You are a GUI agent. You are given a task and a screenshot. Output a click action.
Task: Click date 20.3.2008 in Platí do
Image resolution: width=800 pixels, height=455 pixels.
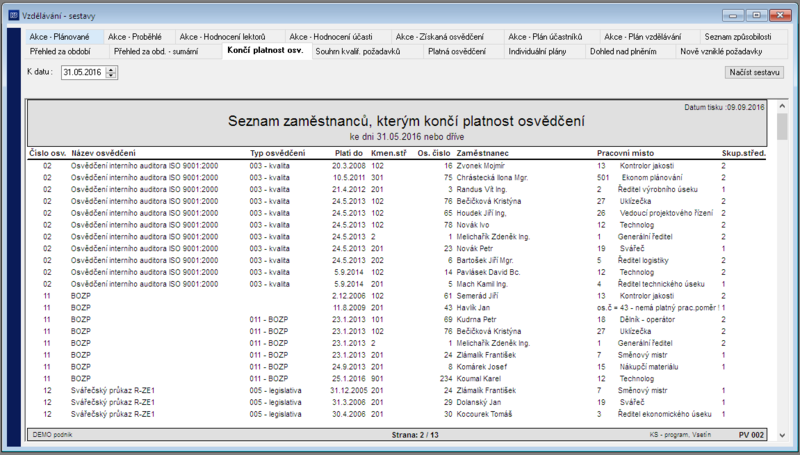[348, 166]
